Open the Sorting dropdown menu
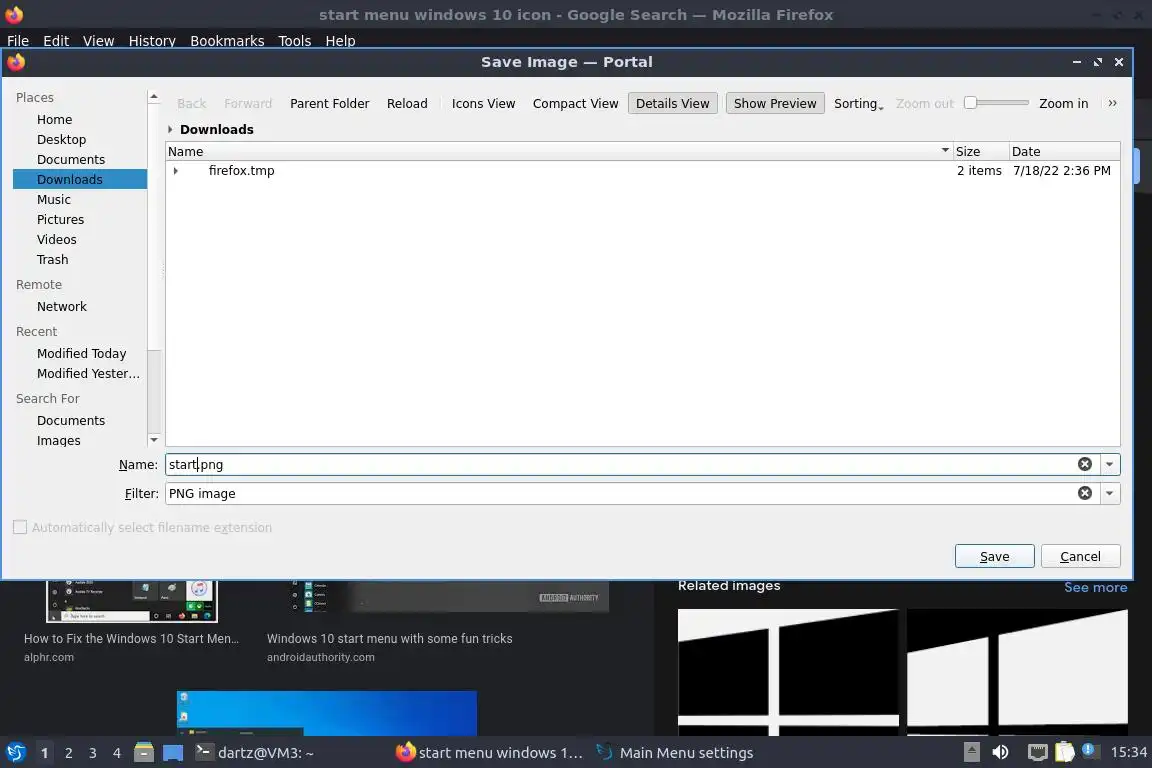The image size is (1152, 768). point(858,104)
